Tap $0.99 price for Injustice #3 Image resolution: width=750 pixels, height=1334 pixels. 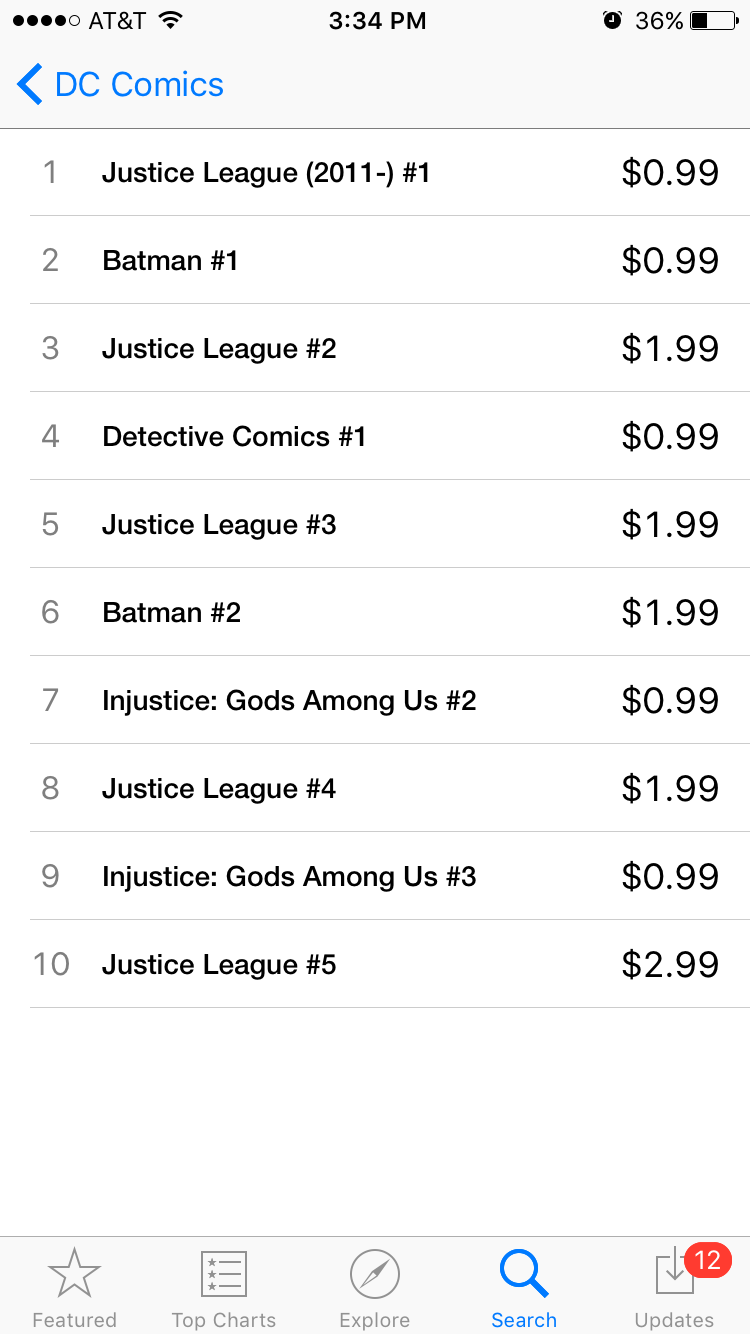point(670,876)
